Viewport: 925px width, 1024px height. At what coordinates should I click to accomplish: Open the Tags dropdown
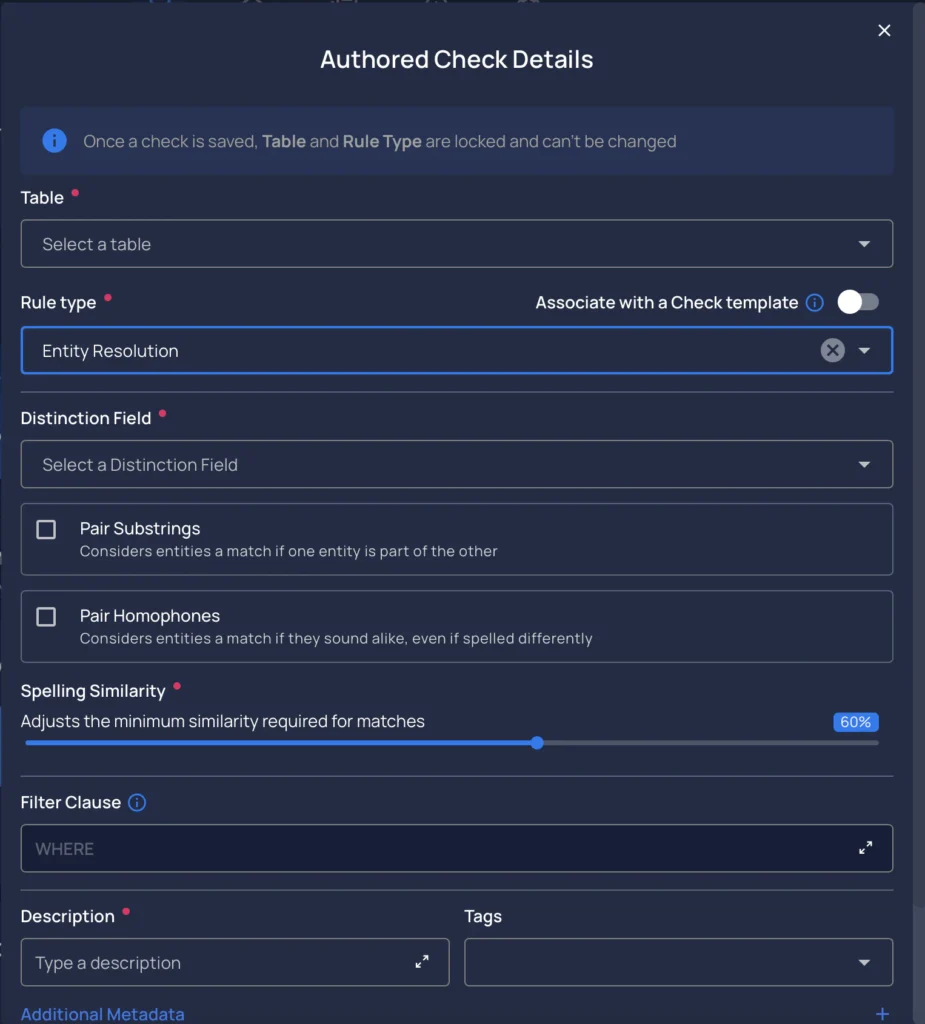[678, 962]
